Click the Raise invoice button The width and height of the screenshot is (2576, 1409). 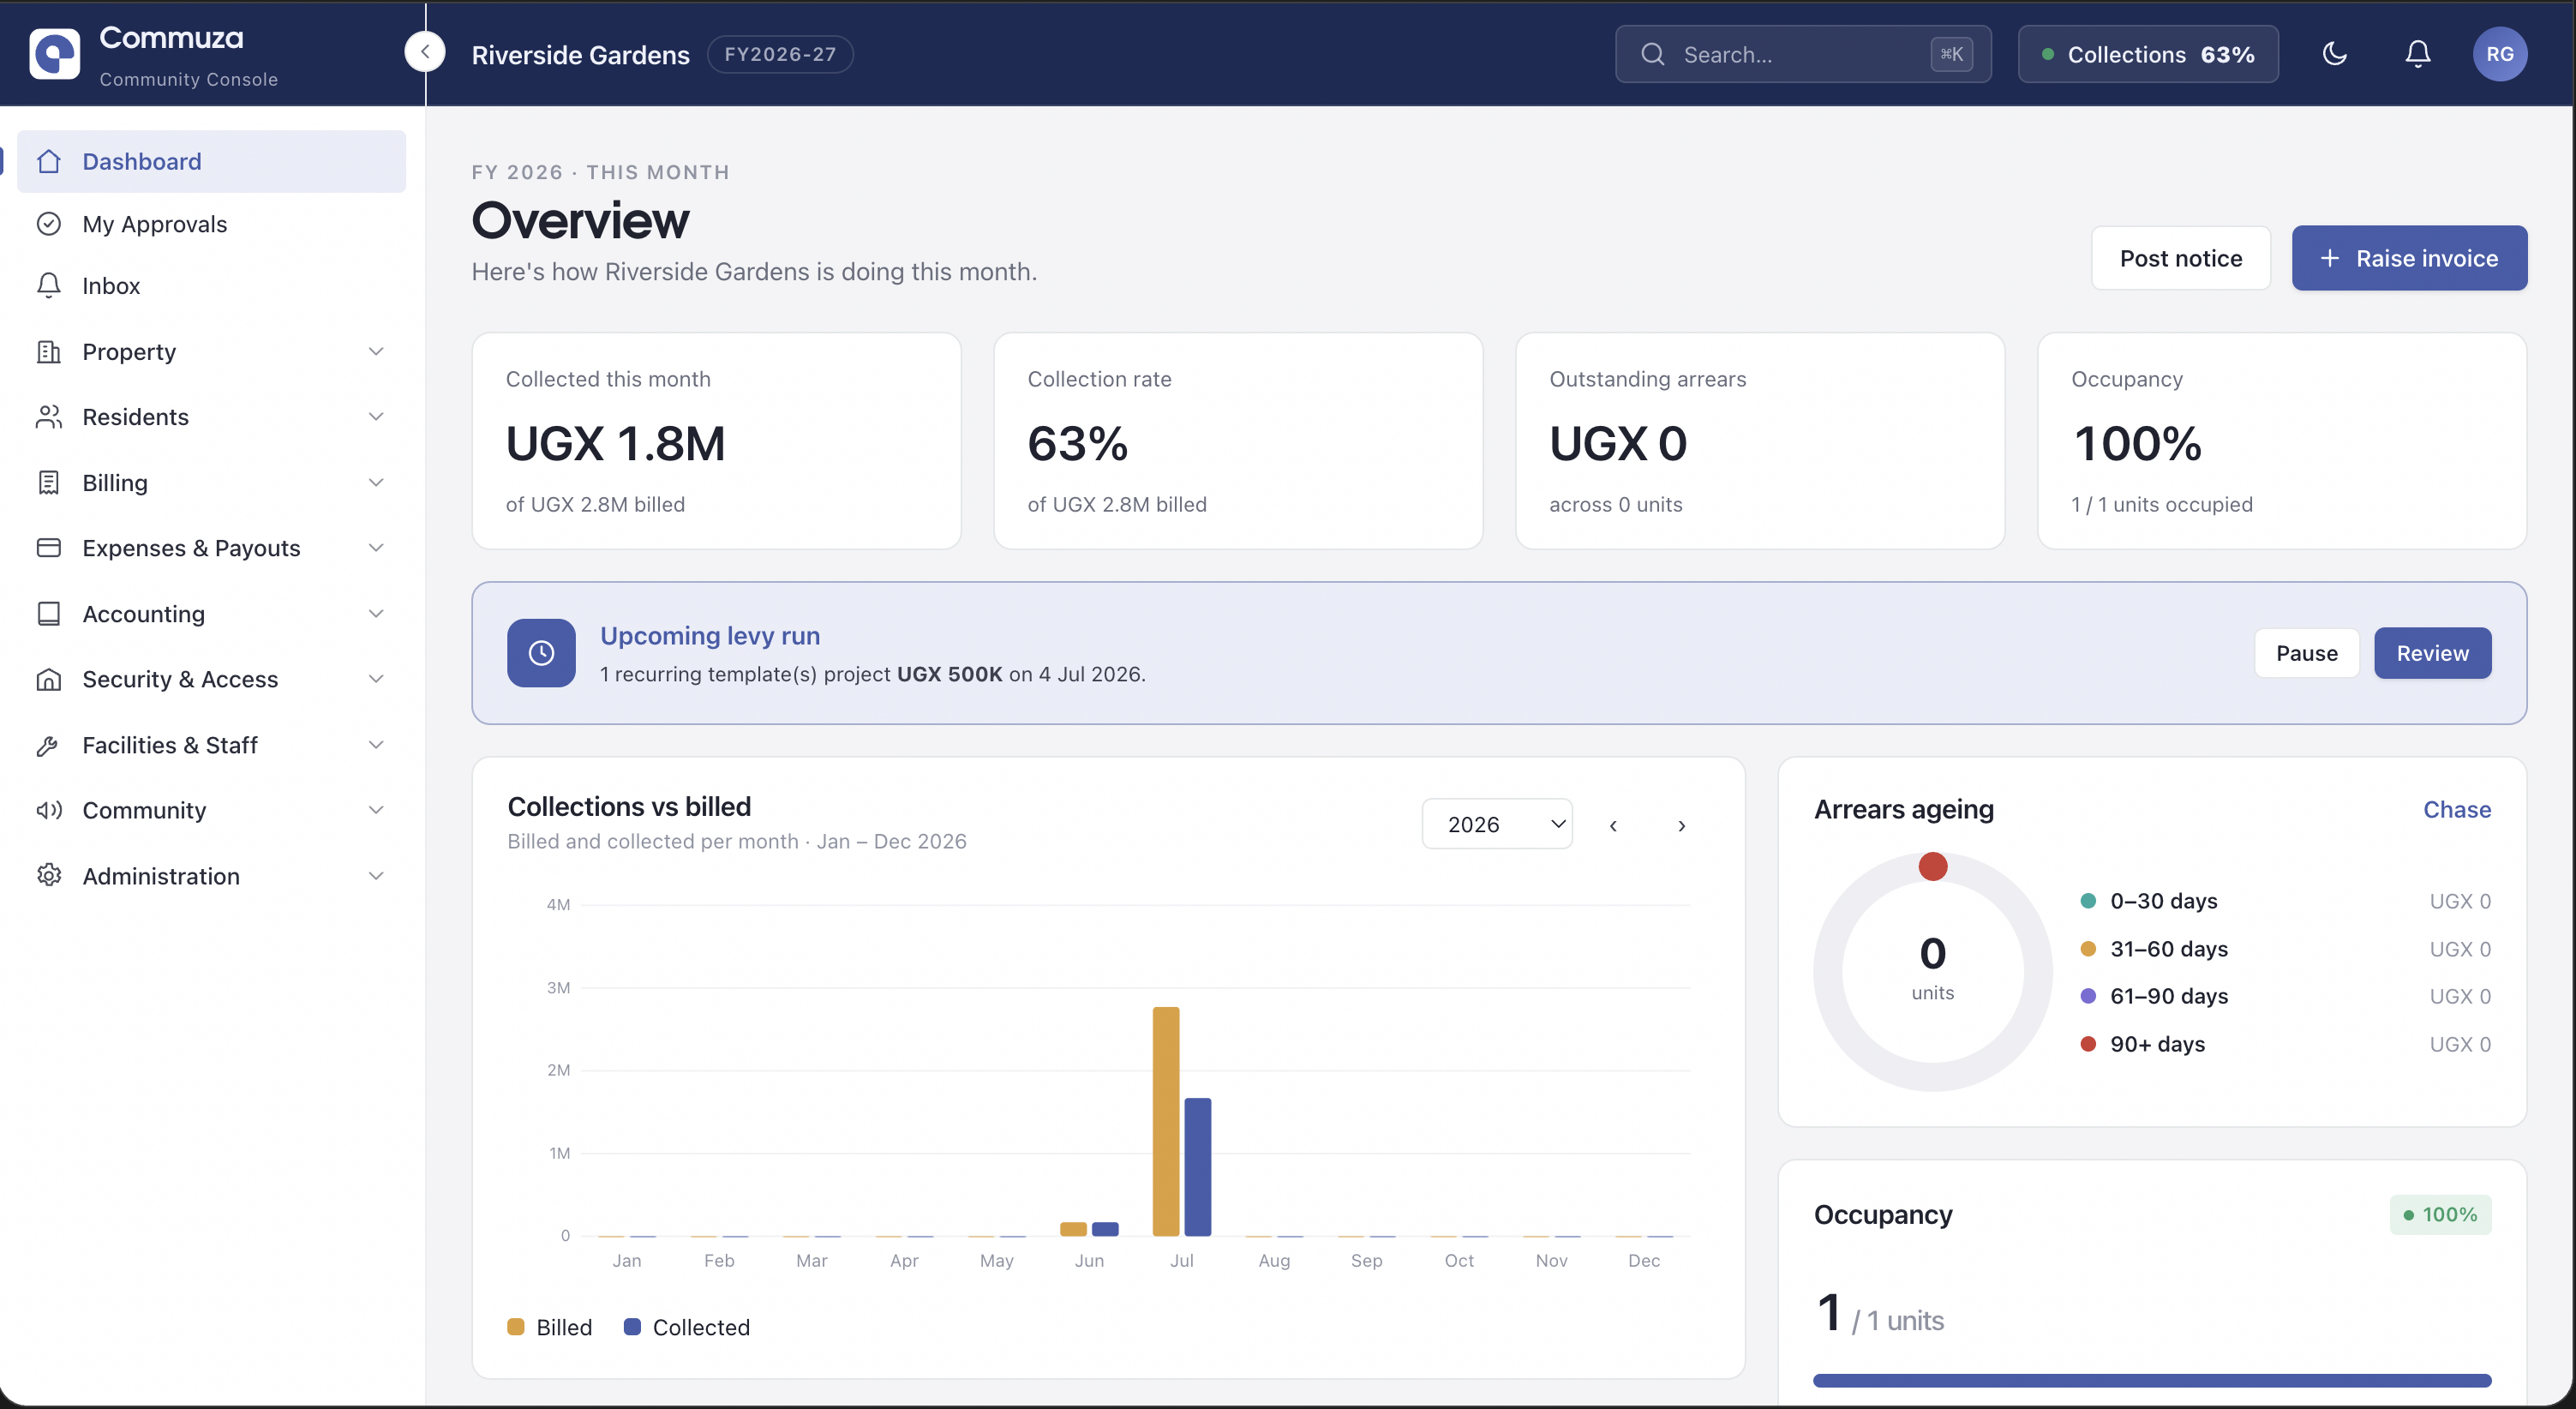tap(2409, 258)
